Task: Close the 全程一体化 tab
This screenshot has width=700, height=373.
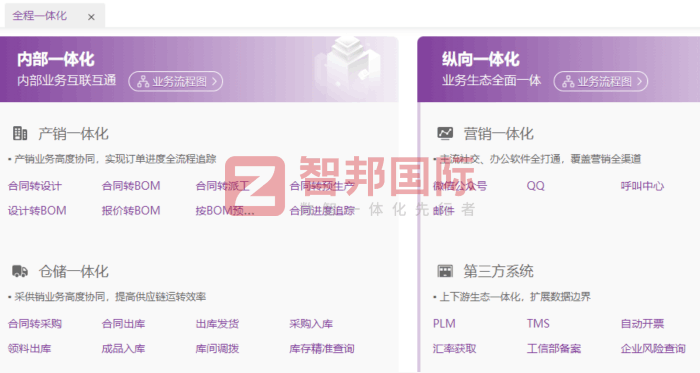Action: pos(91,17)
